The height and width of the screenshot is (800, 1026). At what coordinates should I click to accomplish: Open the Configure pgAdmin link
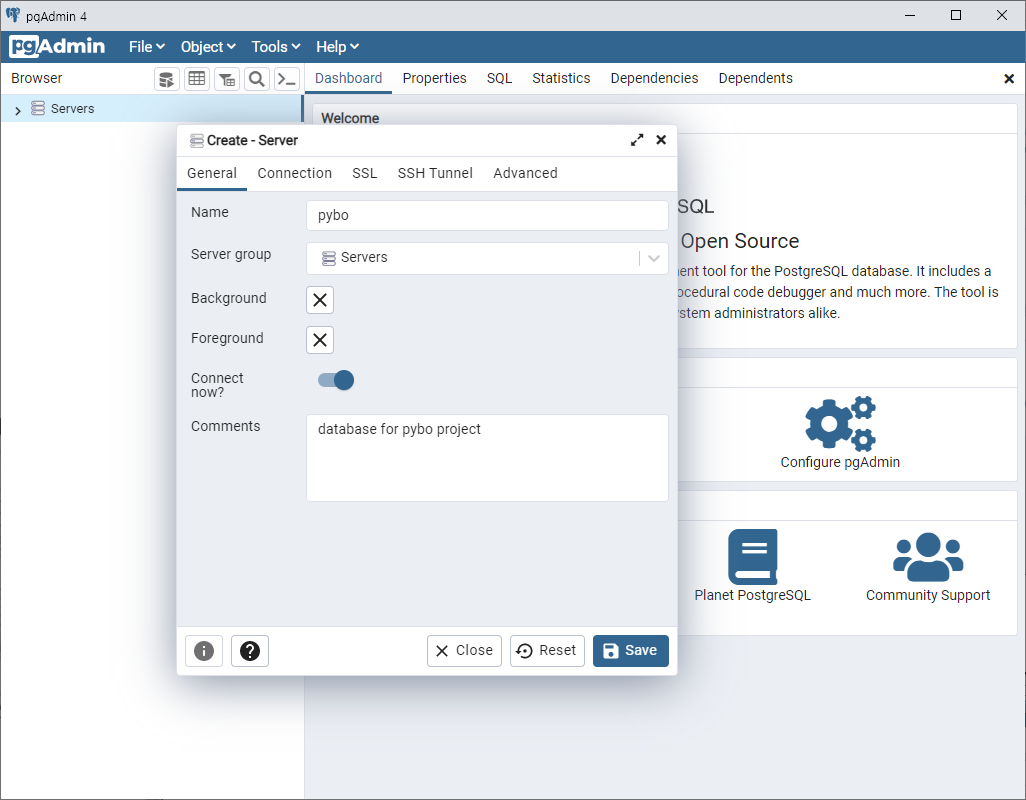840,462
